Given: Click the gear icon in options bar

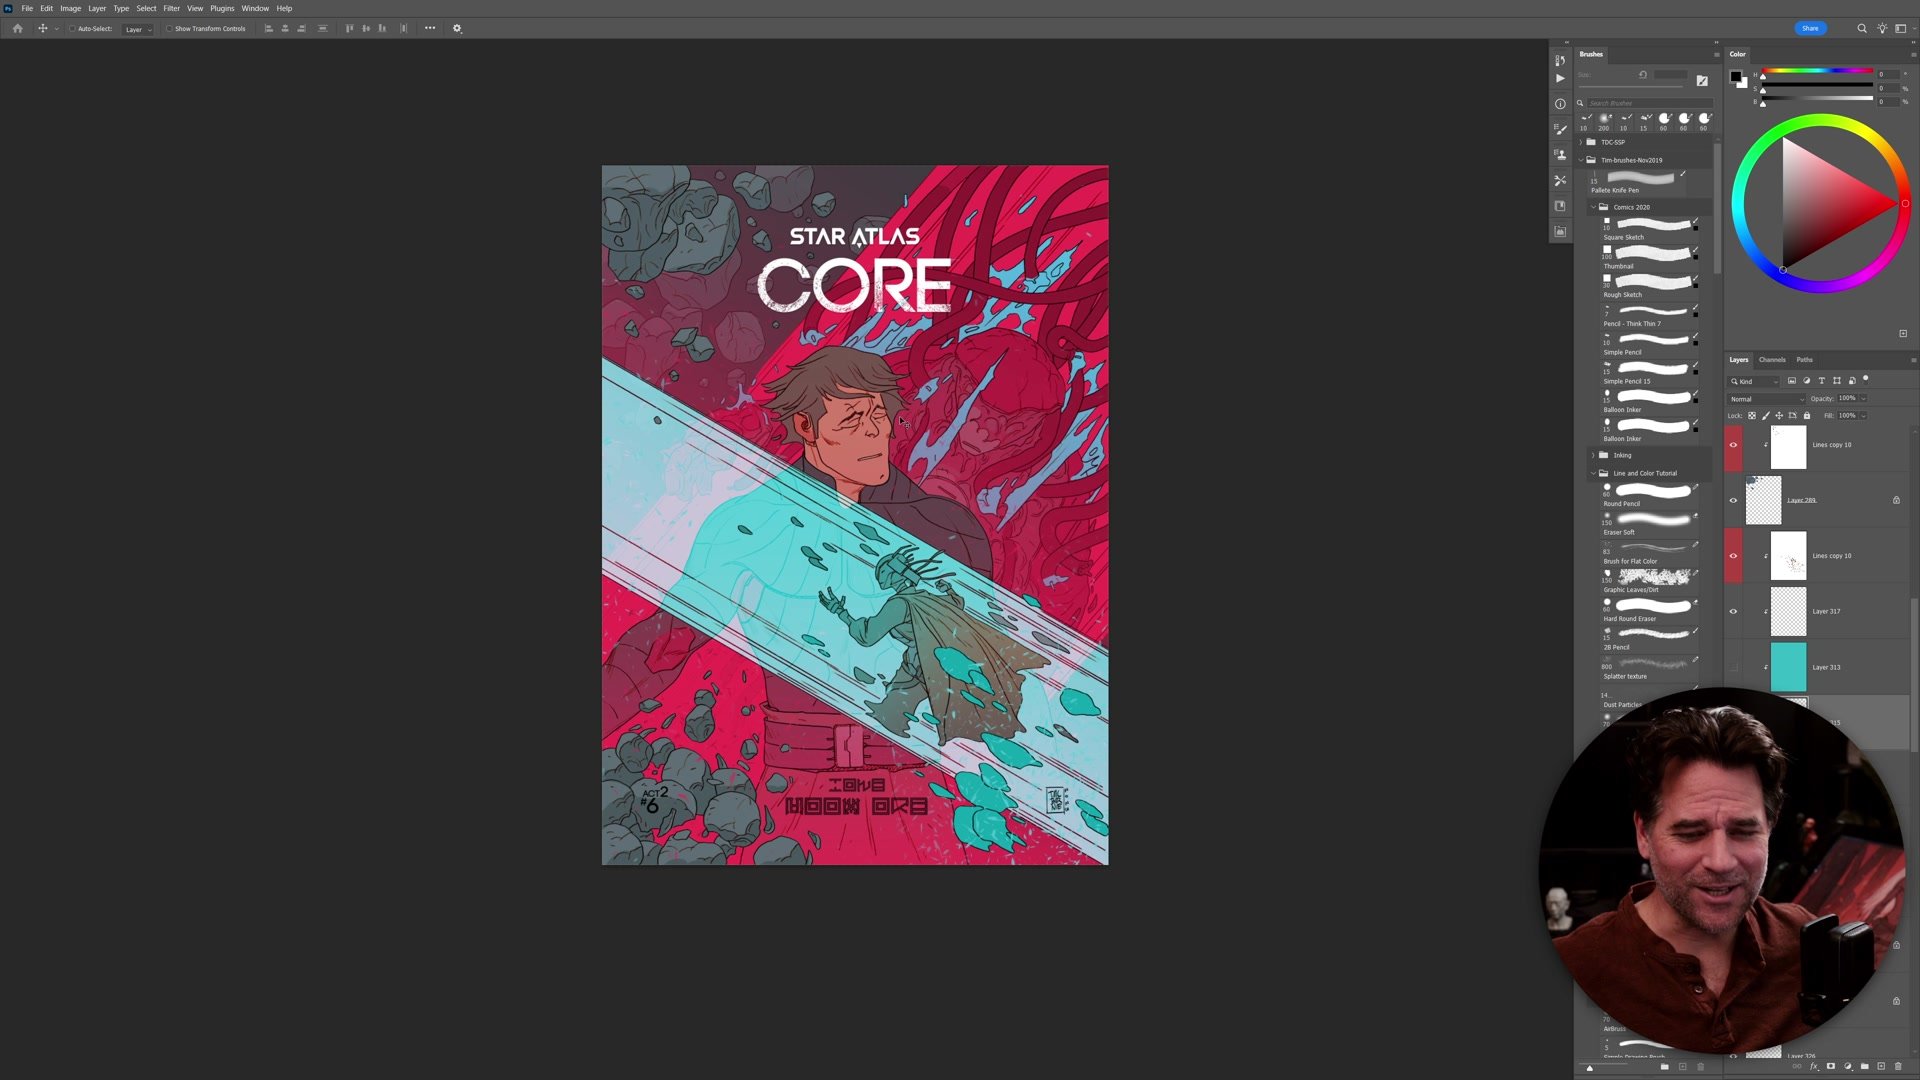Looking at the screenshot, I should tap(457, 28).
